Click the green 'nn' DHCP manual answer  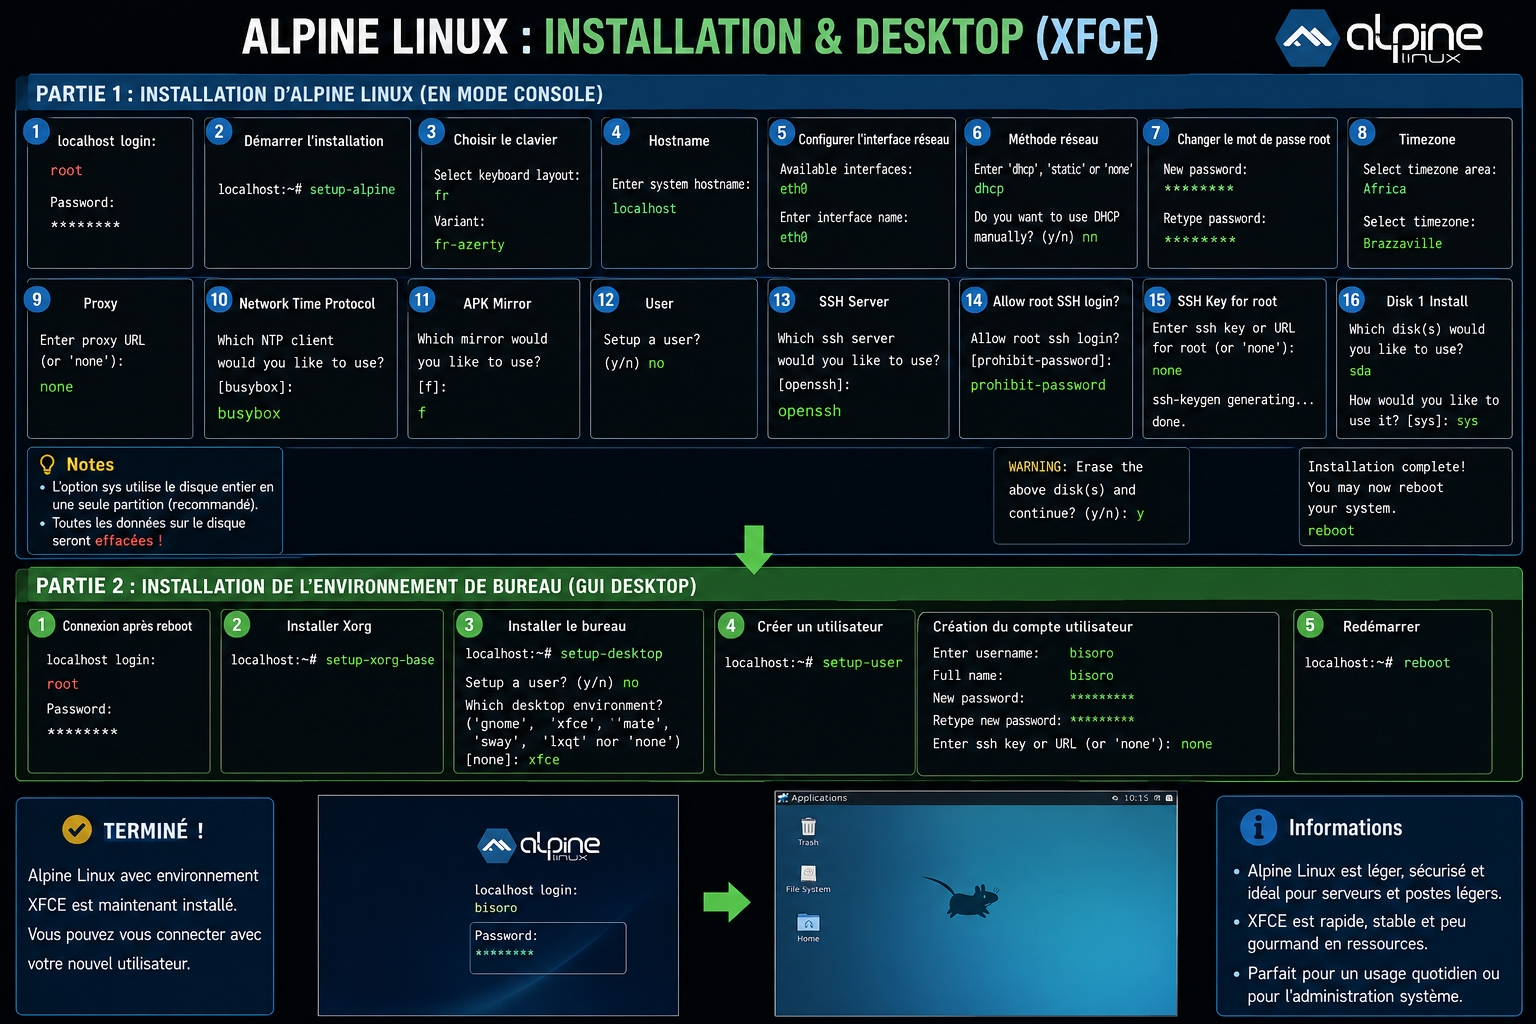[x=1090, y=237]
